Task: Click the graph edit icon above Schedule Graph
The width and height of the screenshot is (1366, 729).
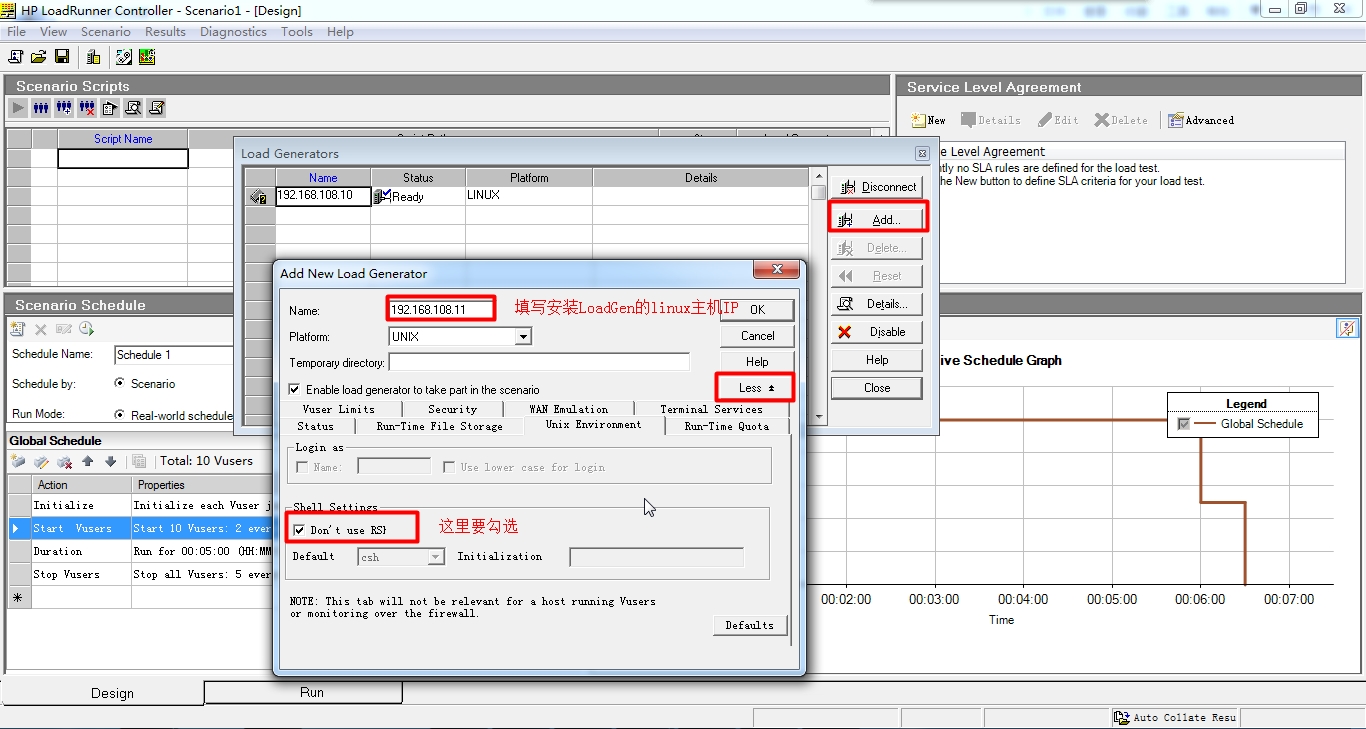Action: click(1347, 328)
